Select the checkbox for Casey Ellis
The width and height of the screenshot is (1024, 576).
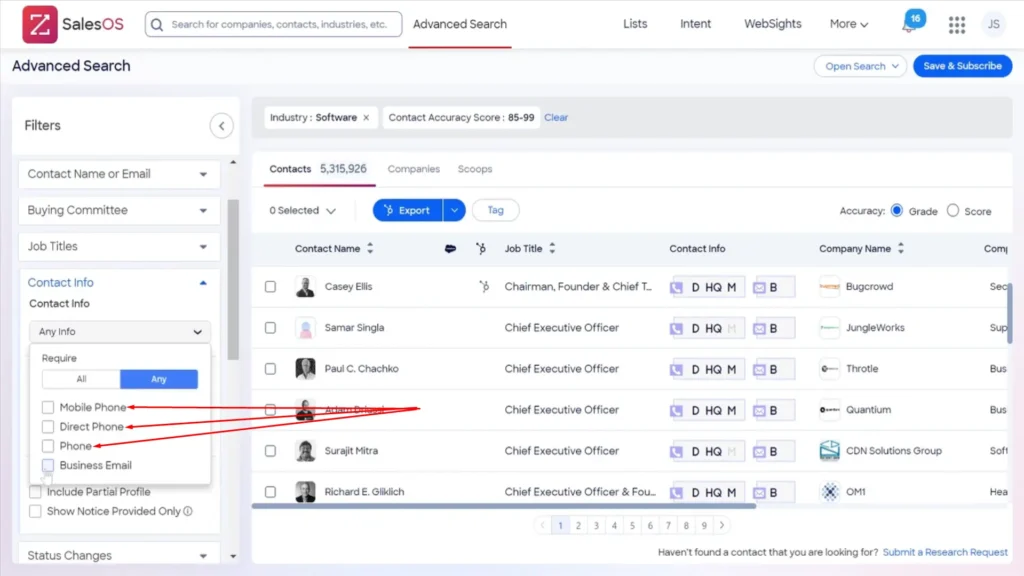coord(270,287)
